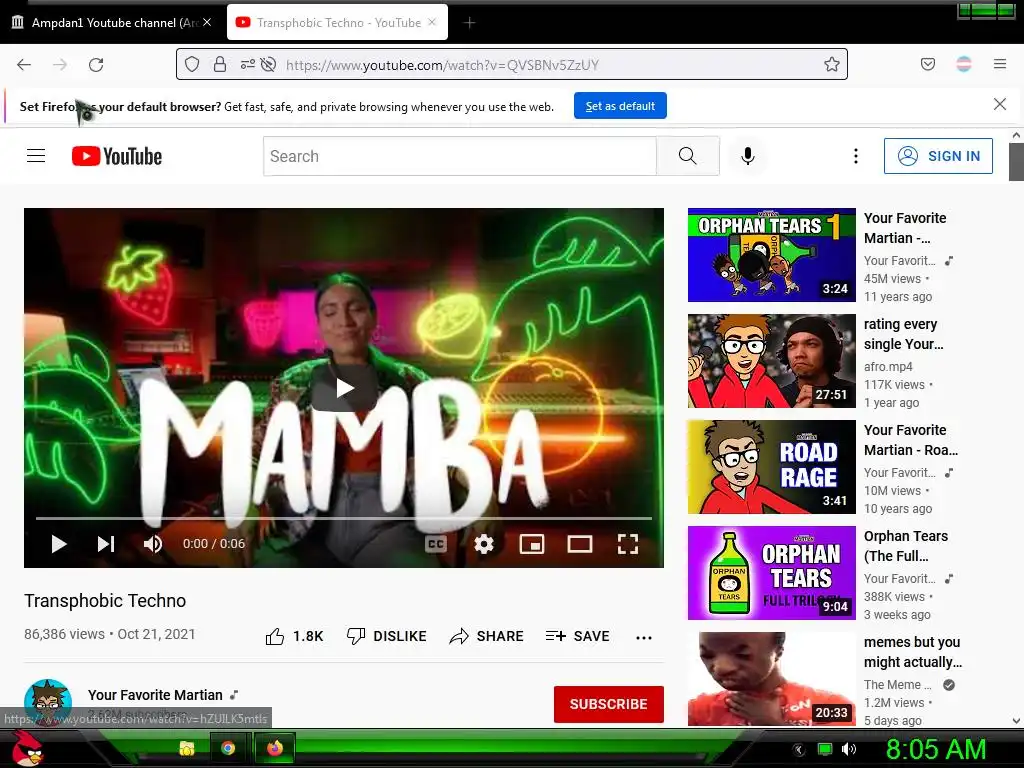Launch Chrome from taskbar
The height and width of the screenshot is (768, 1024).
tap(228, 748)
